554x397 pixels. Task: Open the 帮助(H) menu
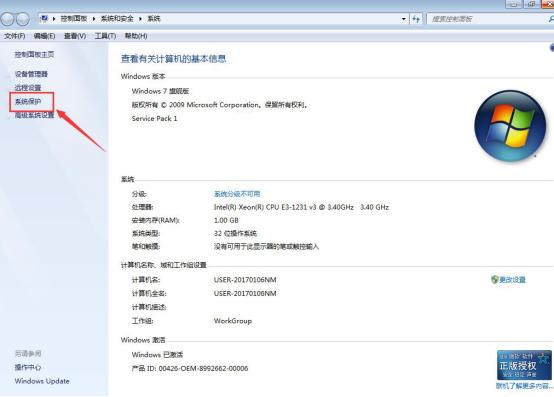click(136, 36)
